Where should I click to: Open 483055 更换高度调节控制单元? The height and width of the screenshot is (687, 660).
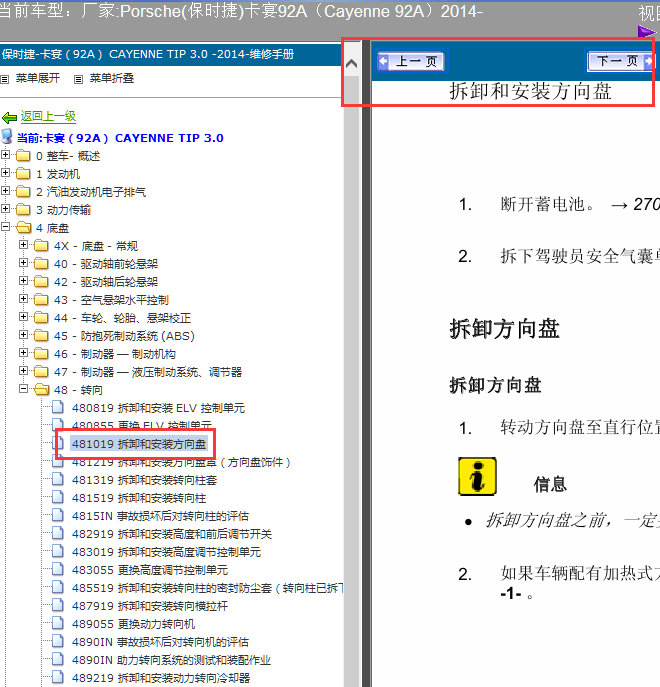[x=150, y=570]
